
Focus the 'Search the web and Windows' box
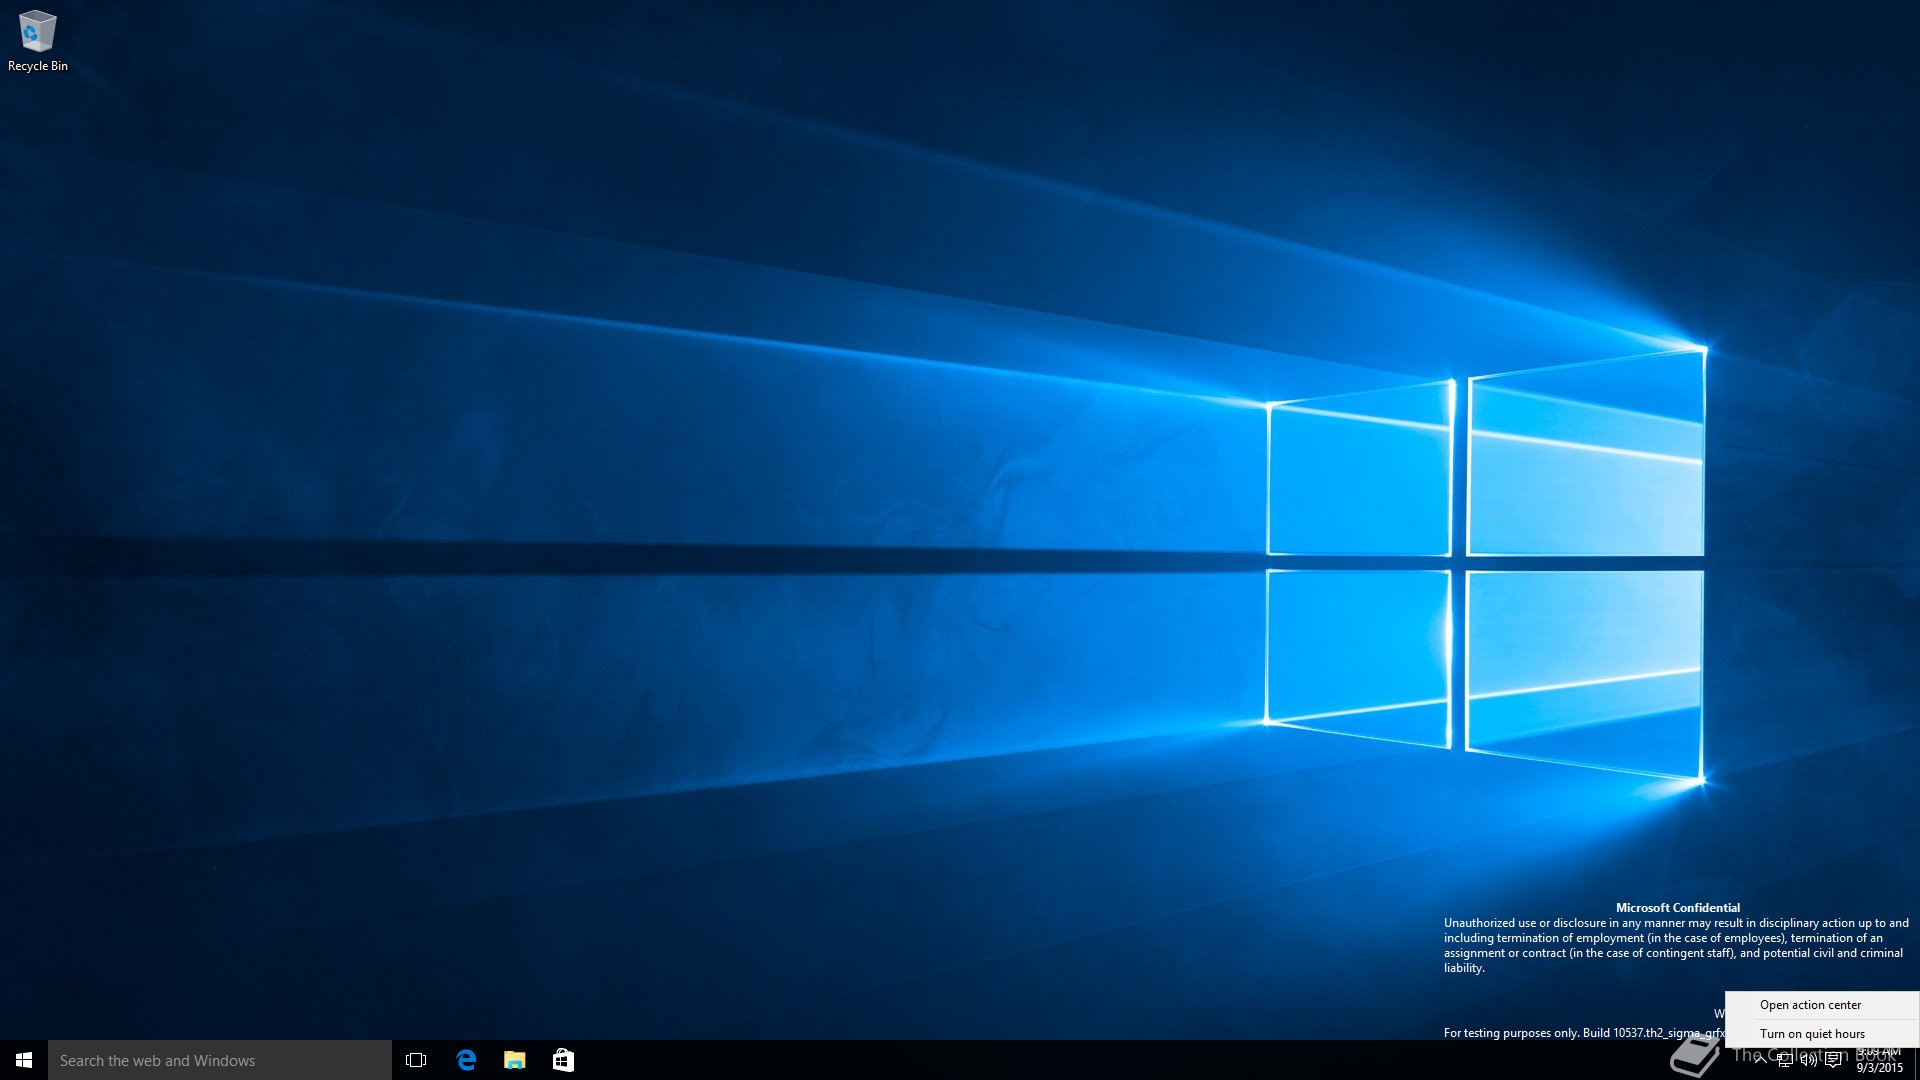(220, 1060)
